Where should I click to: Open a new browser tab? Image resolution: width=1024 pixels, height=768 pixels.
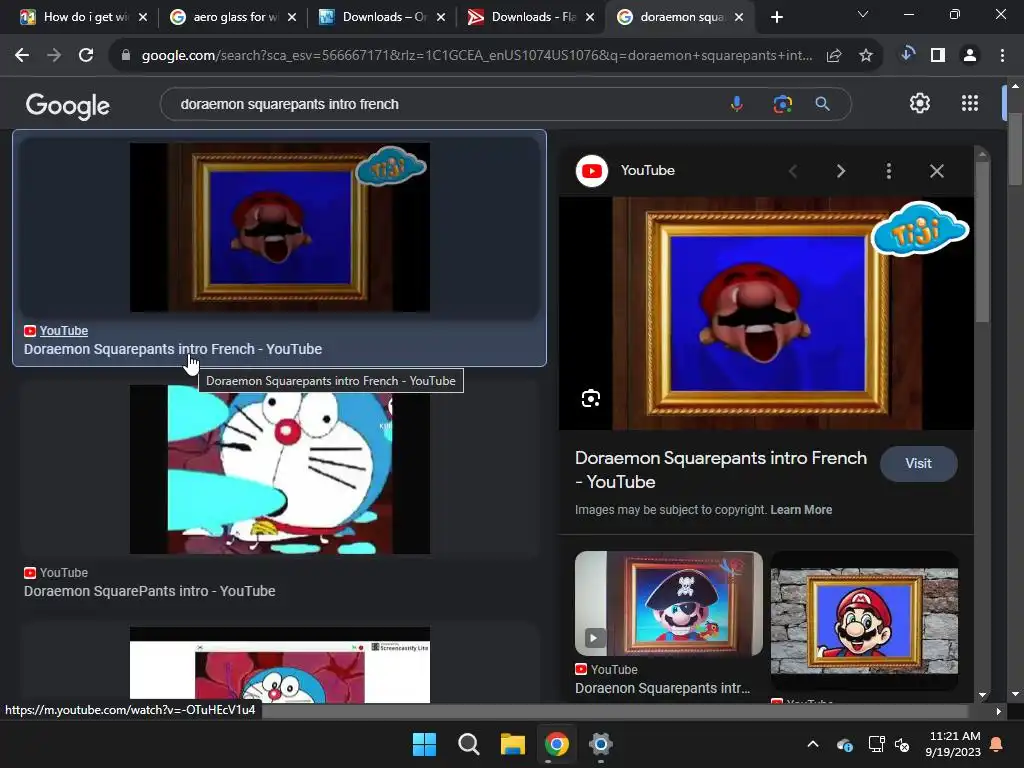point(776,17)
